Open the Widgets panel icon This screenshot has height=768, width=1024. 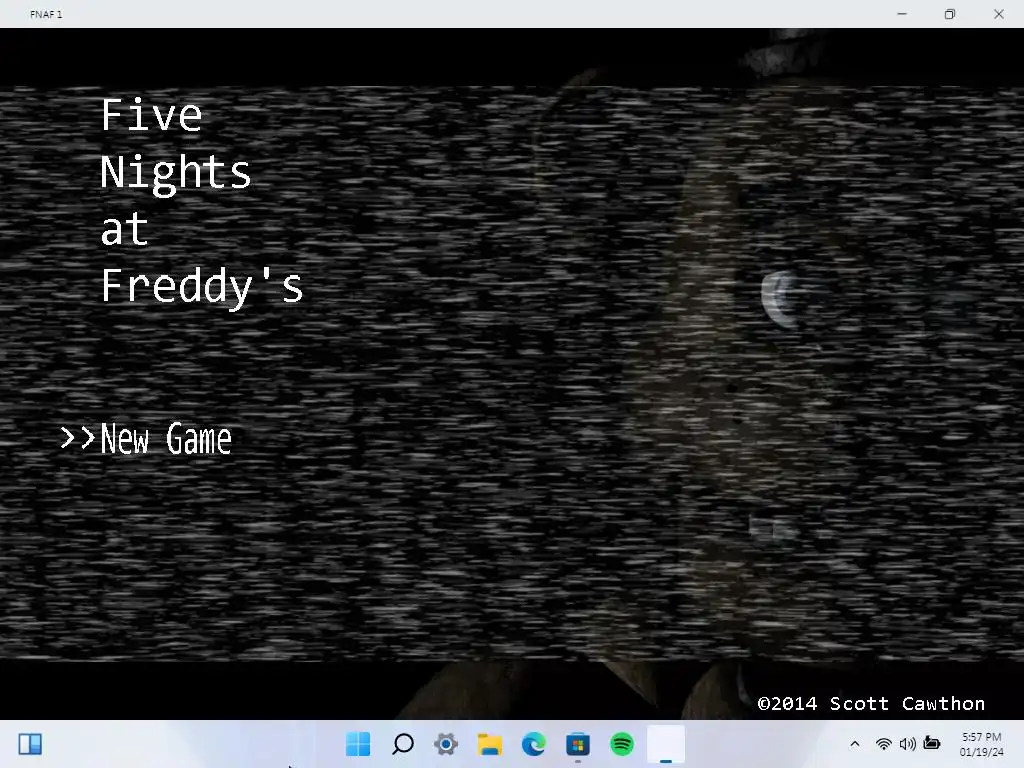30,744
